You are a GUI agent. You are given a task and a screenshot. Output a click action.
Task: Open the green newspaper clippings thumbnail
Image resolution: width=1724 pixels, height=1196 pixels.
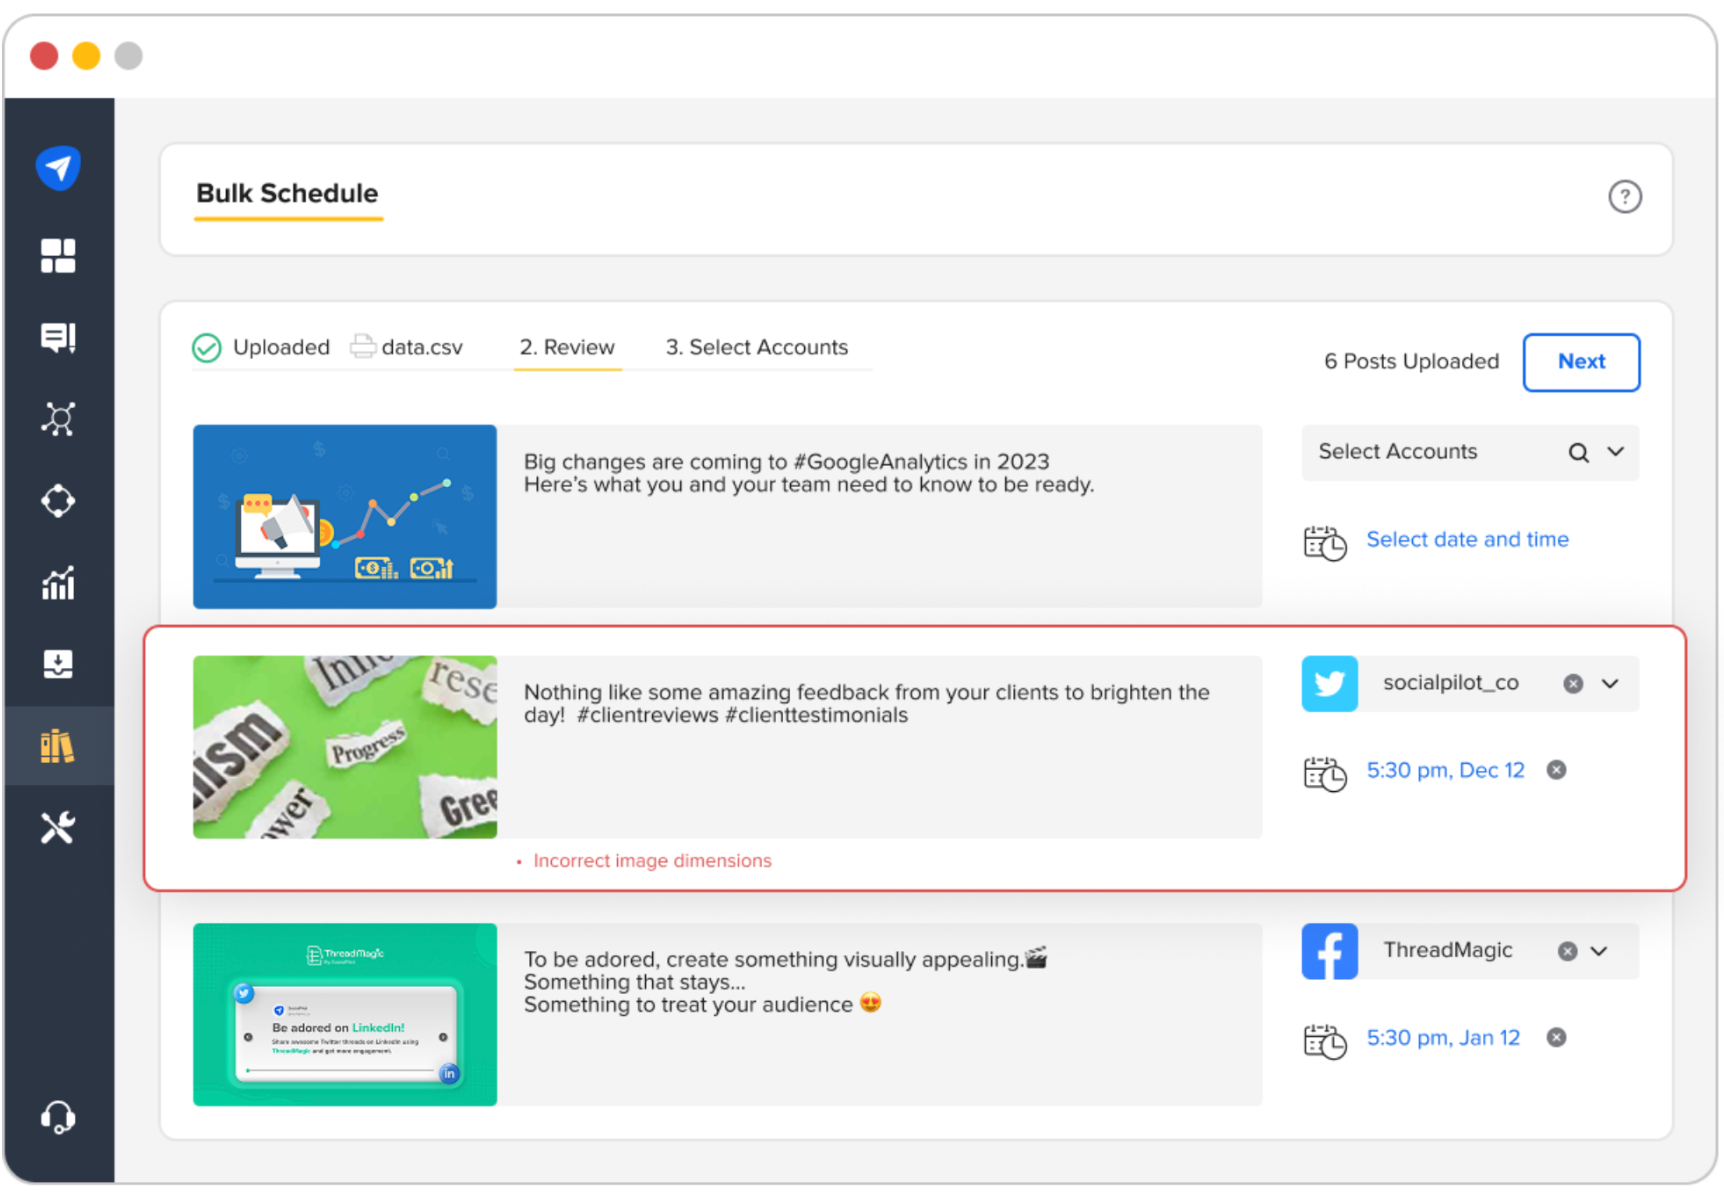click(x=345, y=747)
